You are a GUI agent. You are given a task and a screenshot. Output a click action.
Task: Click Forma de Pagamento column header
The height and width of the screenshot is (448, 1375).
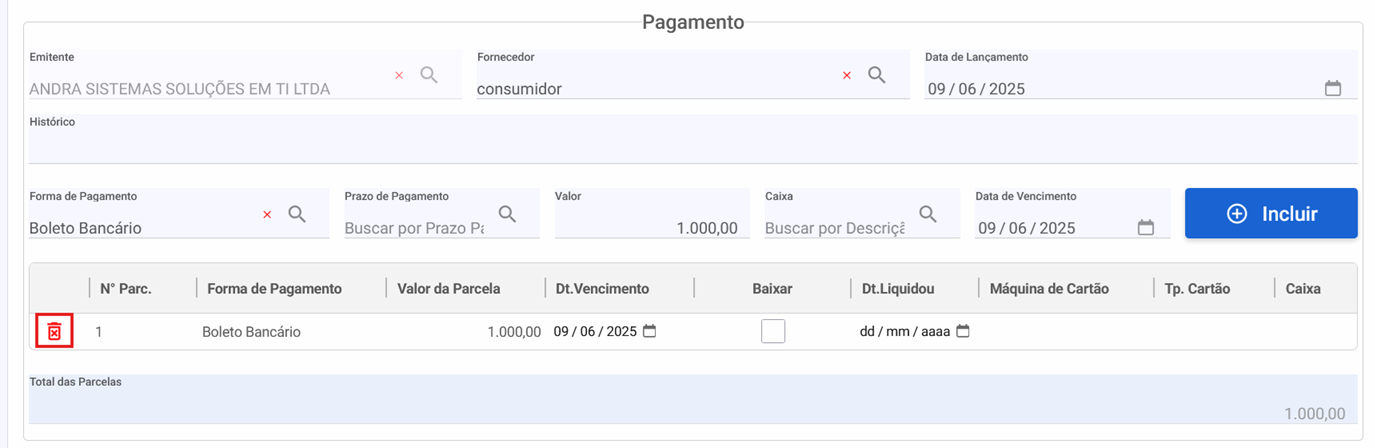point(274,288)
